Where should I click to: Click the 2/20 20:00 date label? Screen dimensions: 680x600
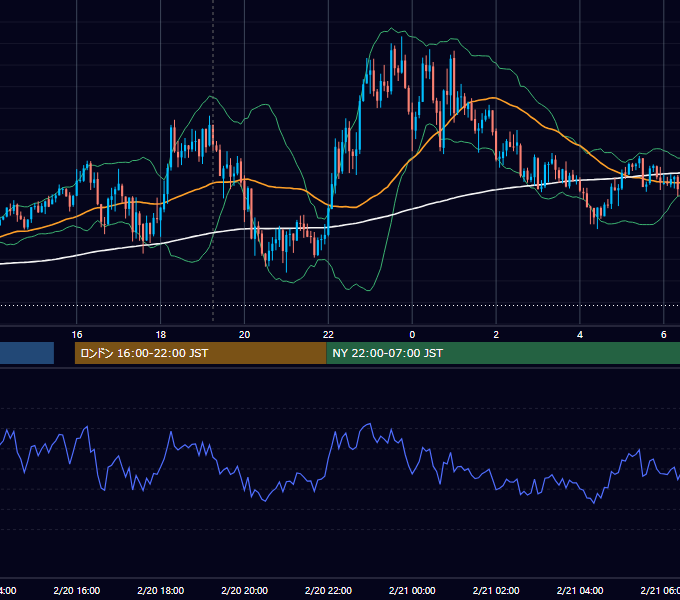tap(245, 590)
